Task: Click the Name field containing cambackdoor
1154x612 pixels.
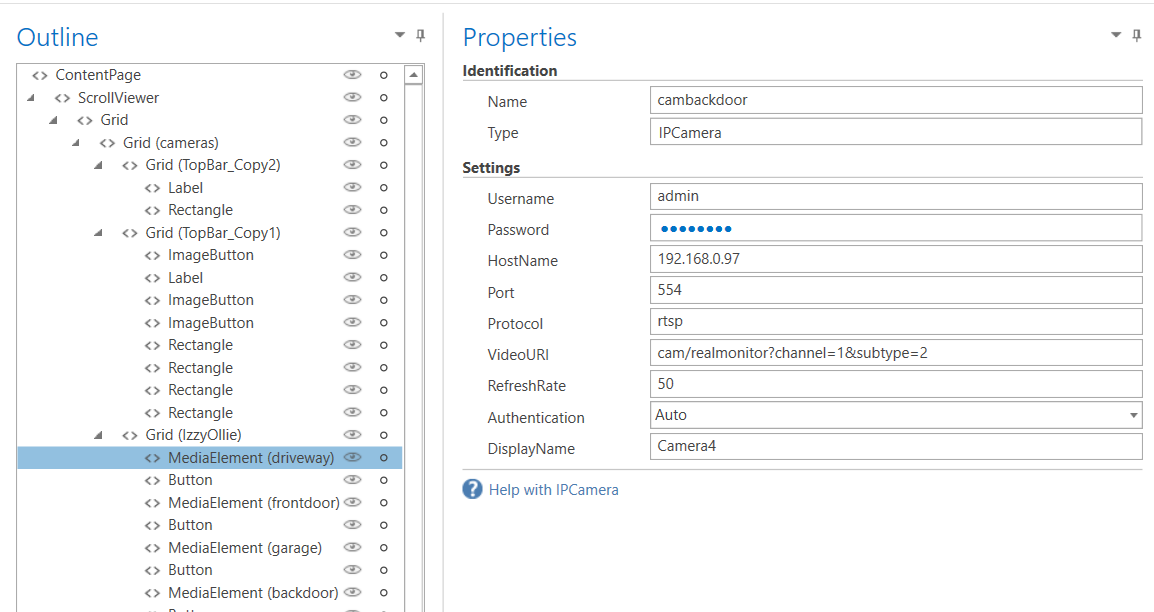Action: (896, 101)
